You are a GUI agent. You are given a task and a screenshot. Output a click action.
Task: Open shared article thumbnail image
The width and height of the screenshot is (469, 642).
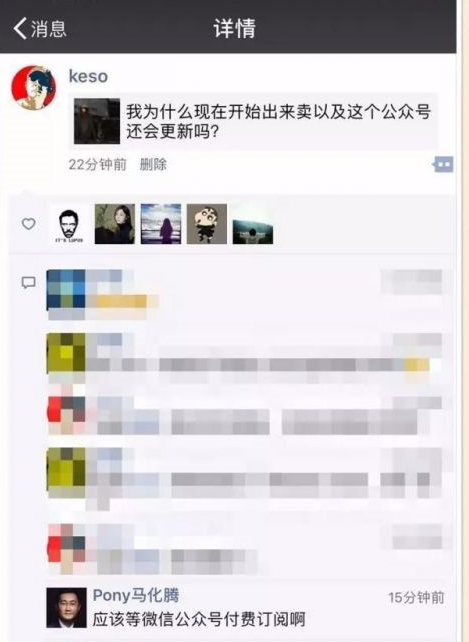pos(97,121)
